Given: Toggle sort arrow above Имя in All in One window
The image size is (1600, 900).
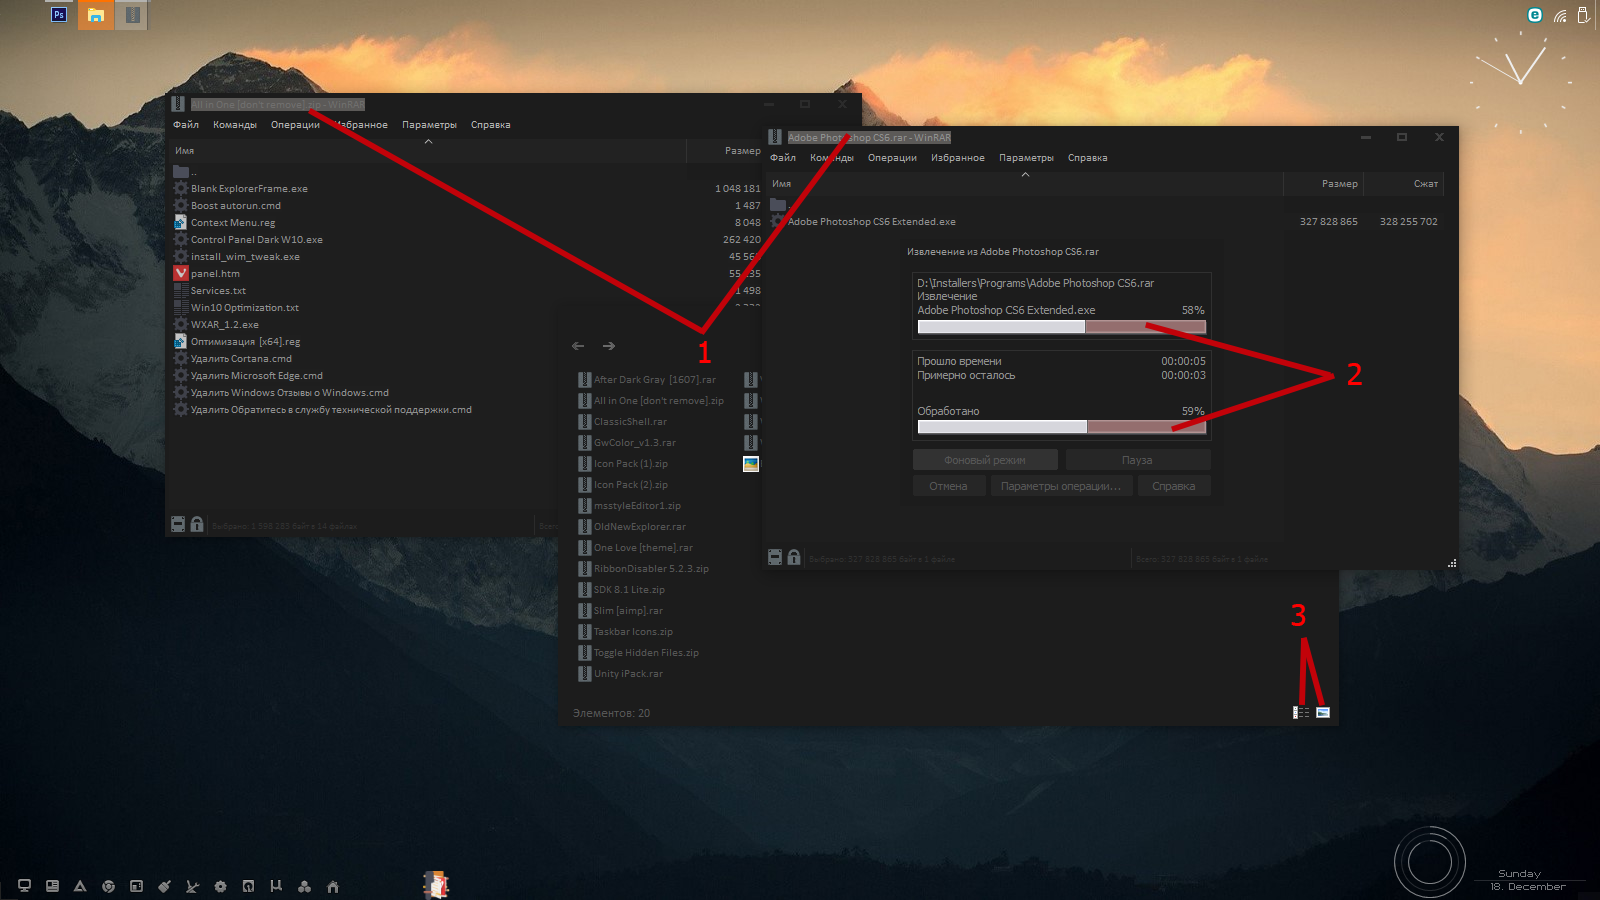Looking at the screenshot, I should (x=428, y=141).
